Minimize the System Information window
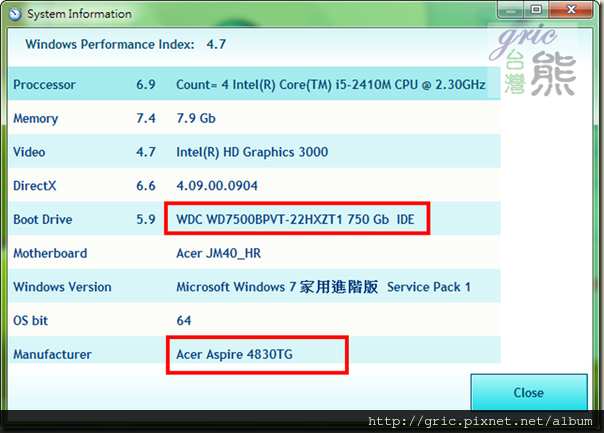Screen dimensions: 604x433 [511, 10]
